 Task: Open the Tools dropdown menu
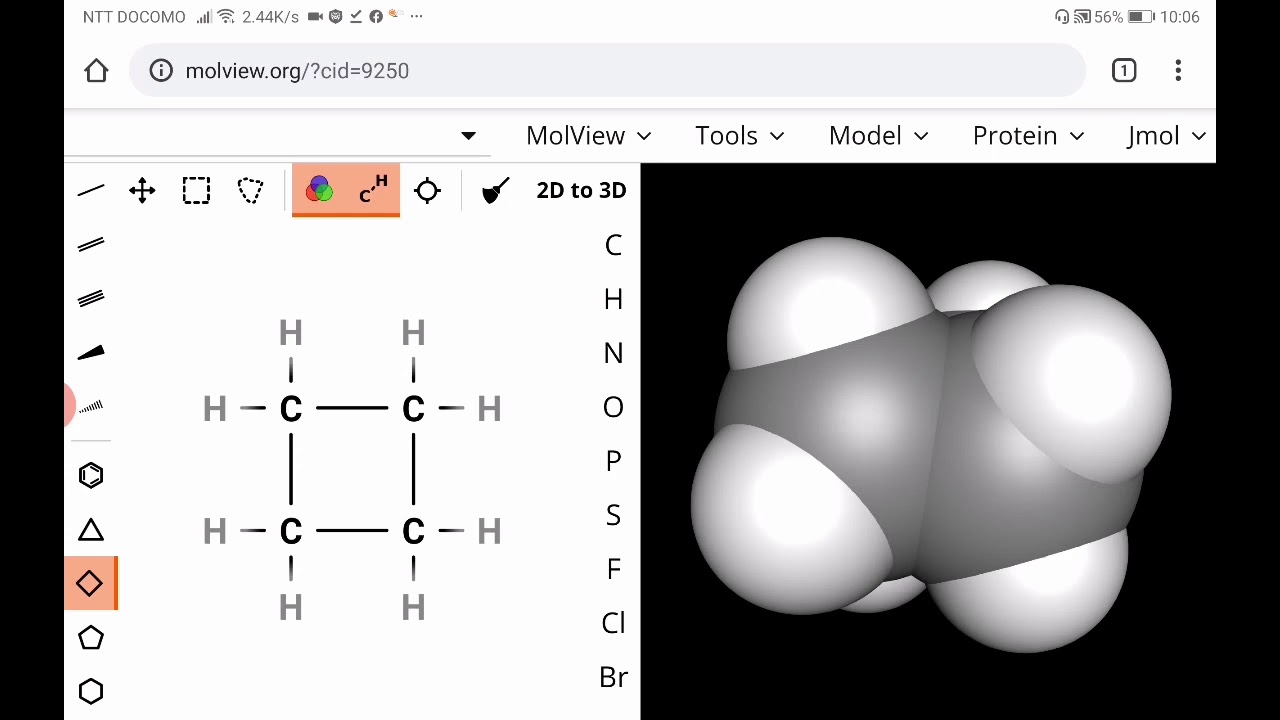(739, 136)
